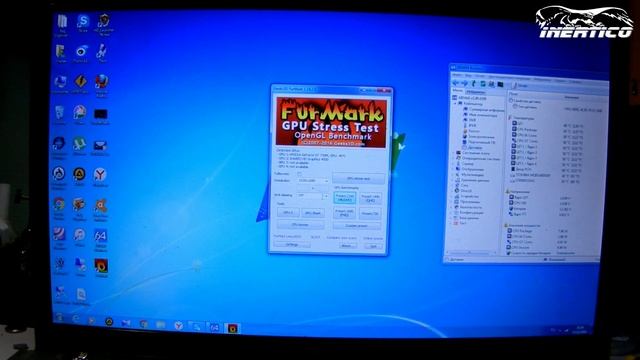The width and height of the screenshot is (640, 360).
Task: Click the FurMark banner image
Action: pos(331,122)
